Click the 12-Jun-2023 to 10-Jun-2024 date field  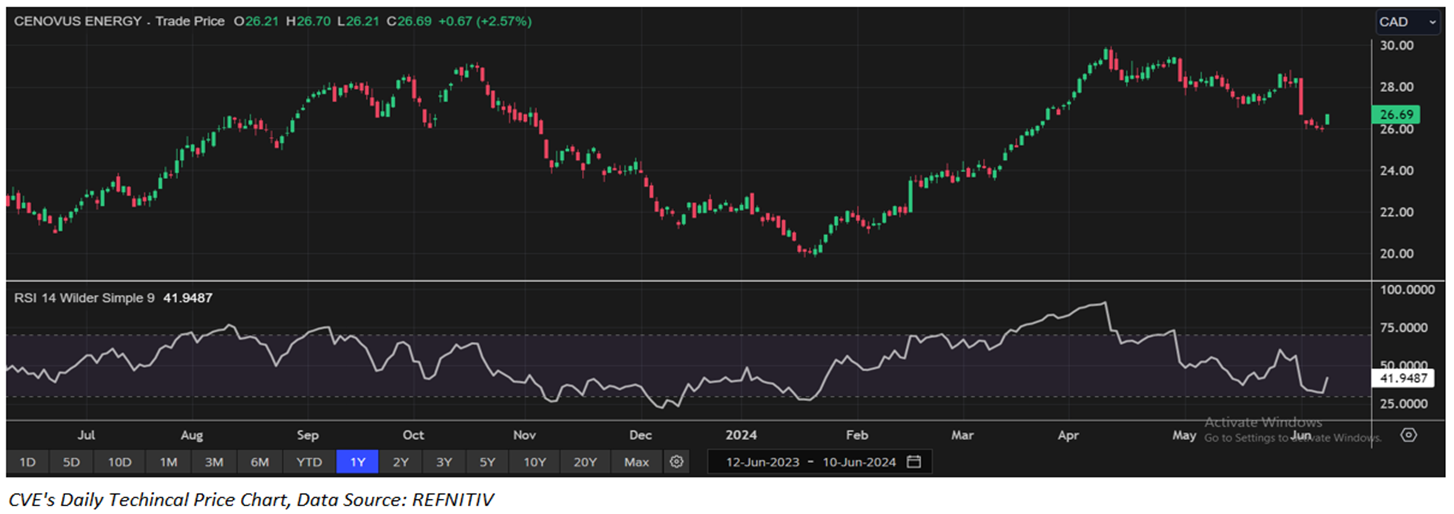(819, 462)
